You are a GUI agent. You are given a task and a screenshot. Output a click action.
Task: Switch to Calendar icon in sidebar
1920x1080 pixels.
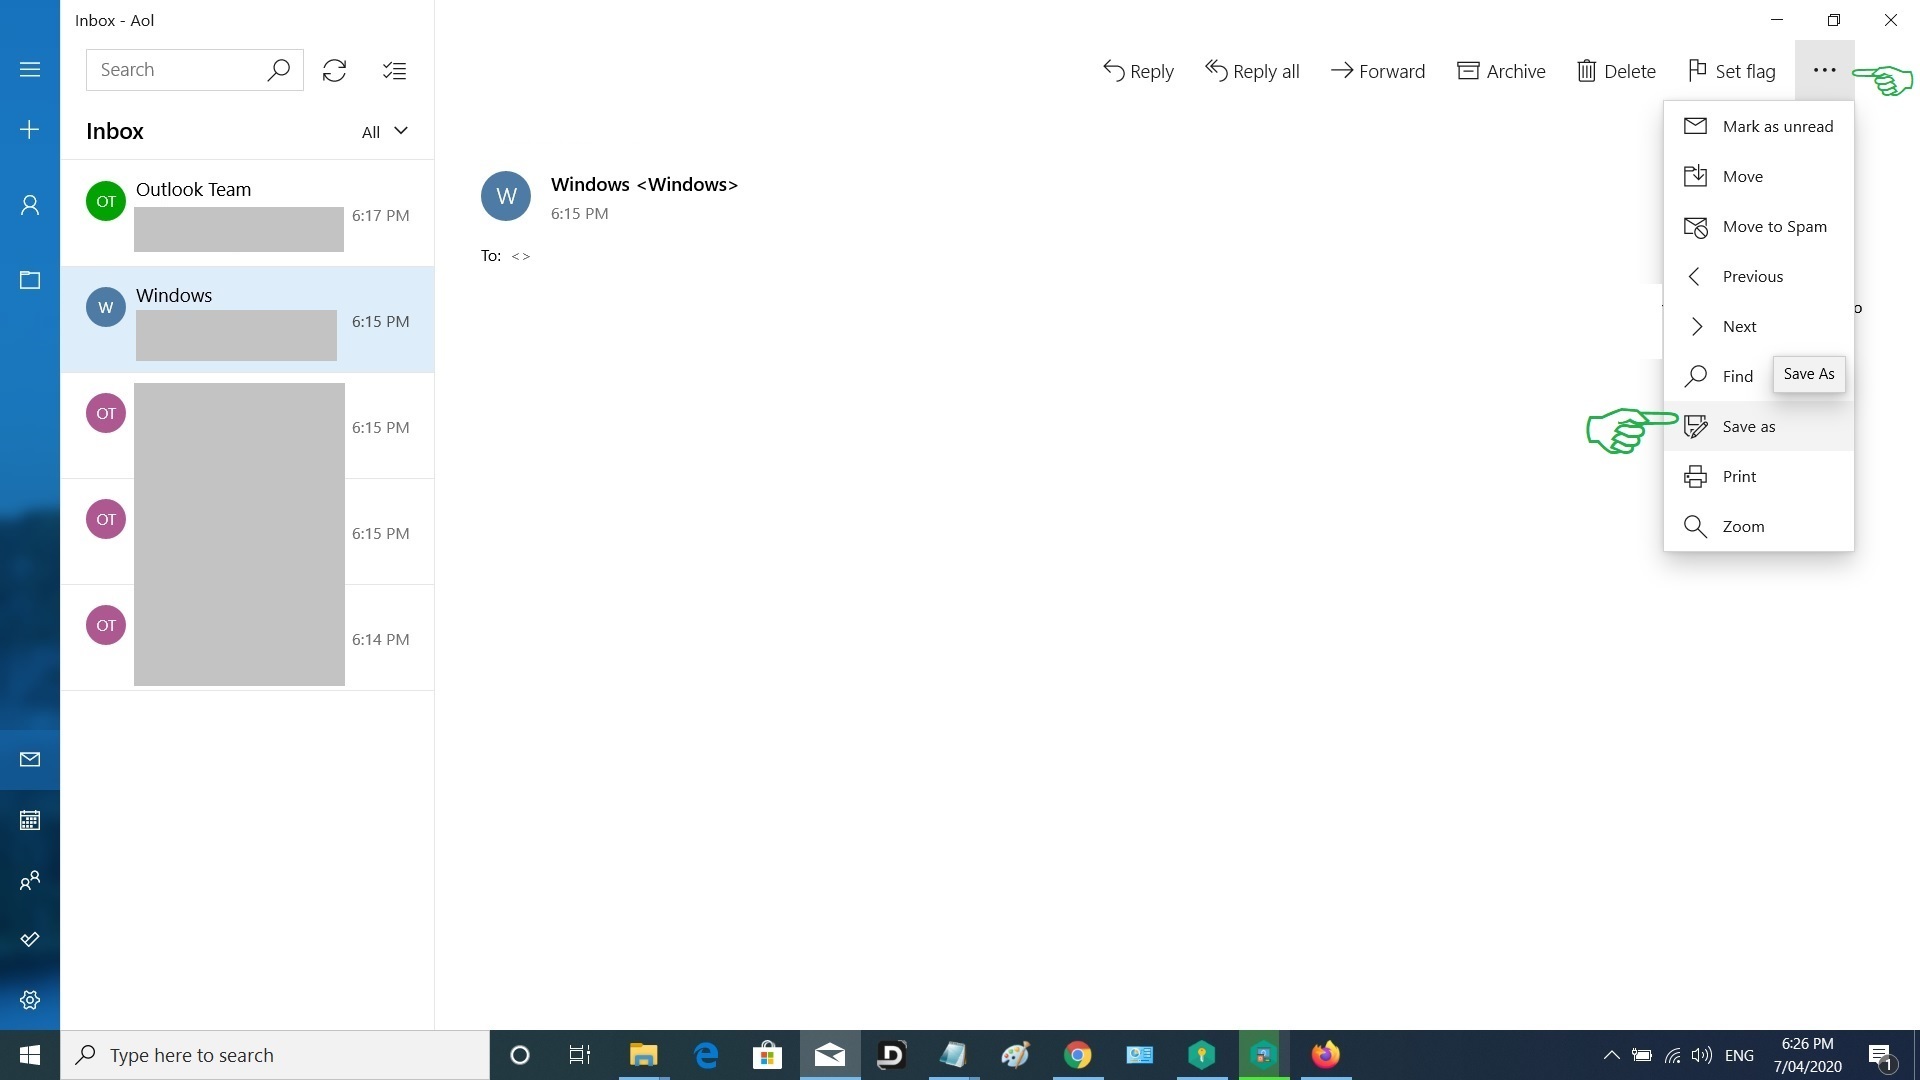(x=30, y=820)
